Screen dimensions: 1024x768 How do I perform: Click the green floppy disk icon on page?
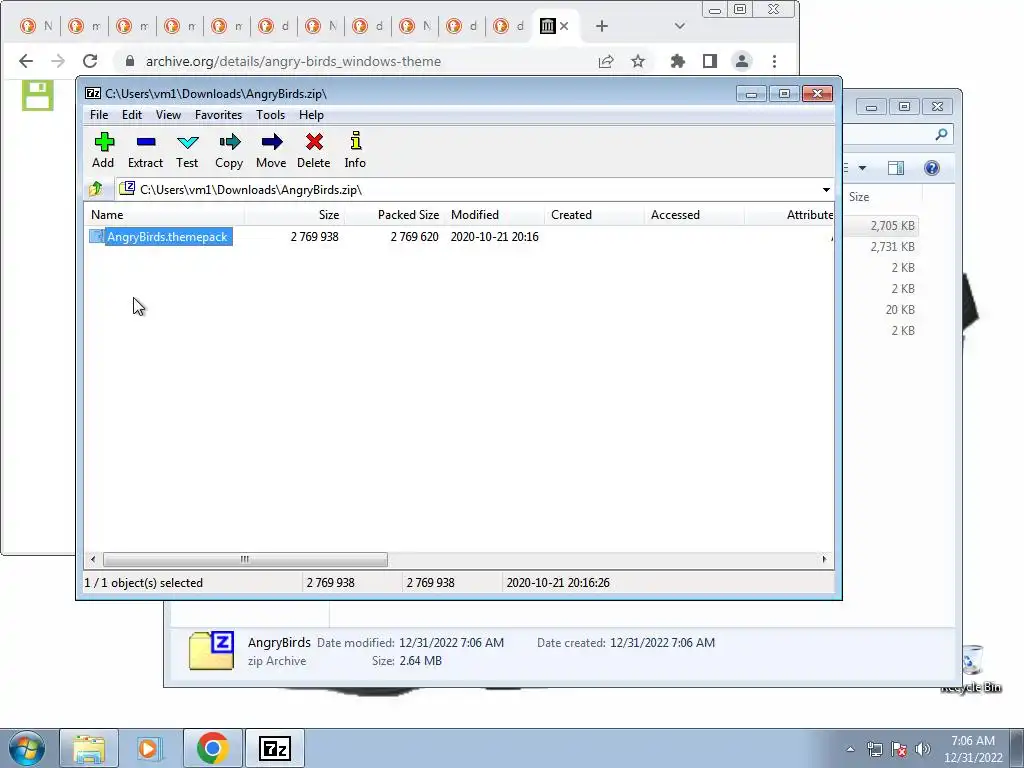point(37,96)
